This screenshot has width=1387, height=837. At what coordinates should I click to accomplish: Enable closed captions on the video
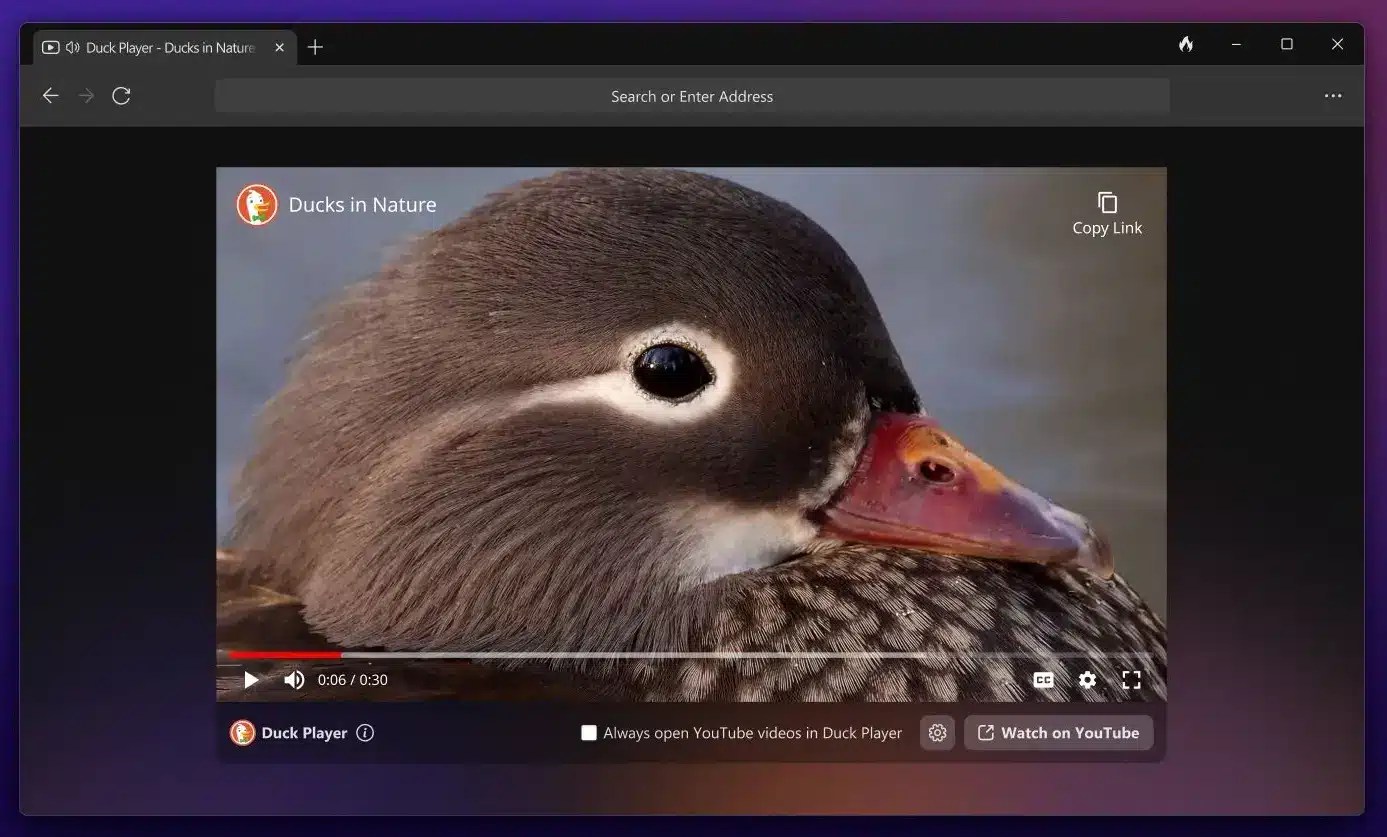(x=1043, y=679)
